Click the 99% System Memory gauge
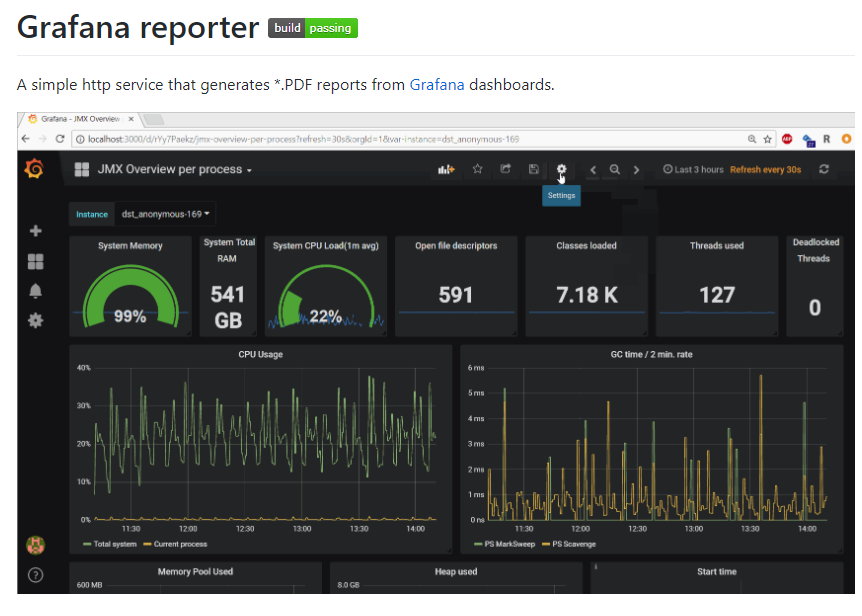The image size is (862, 616). click(130, 297)
